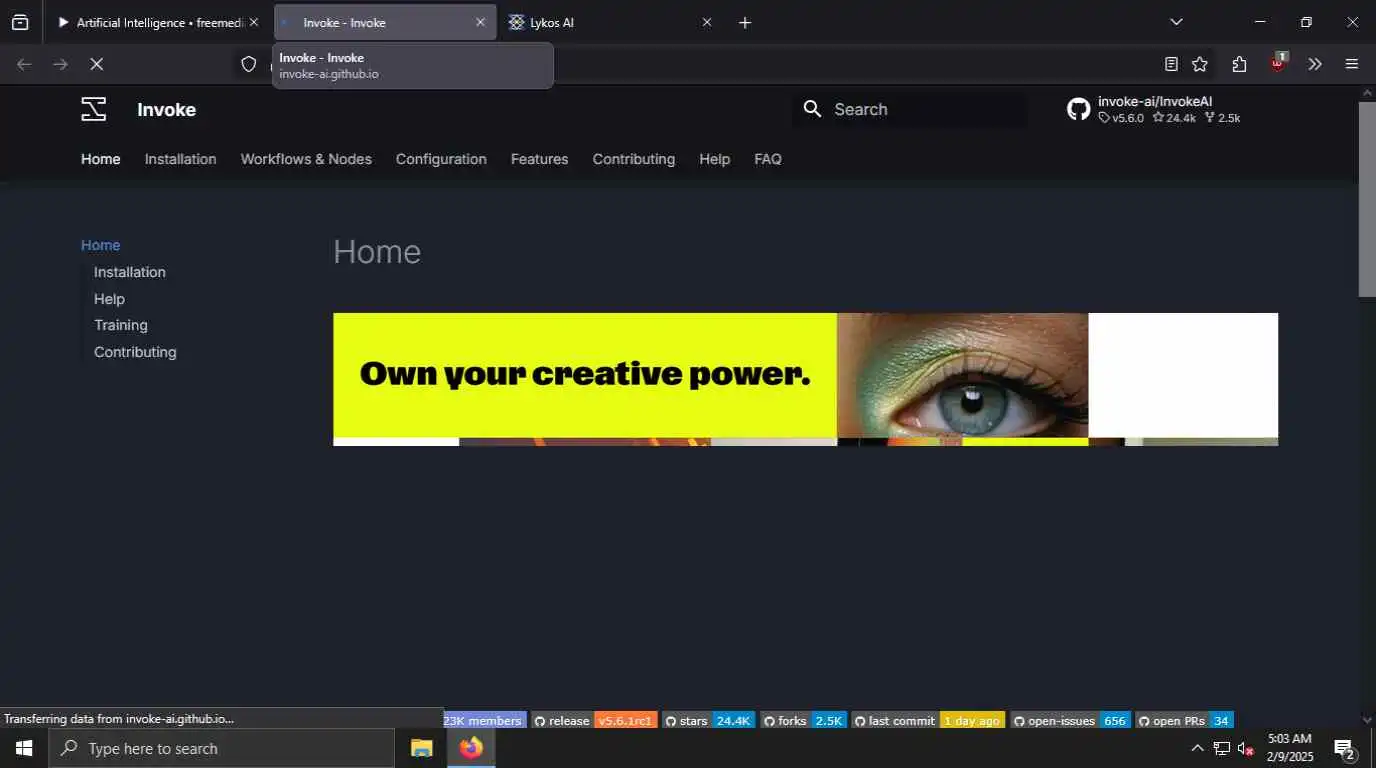The image size is (1376, 768).
Task: Go to Help in the sidebar
Action: [109, 299]
